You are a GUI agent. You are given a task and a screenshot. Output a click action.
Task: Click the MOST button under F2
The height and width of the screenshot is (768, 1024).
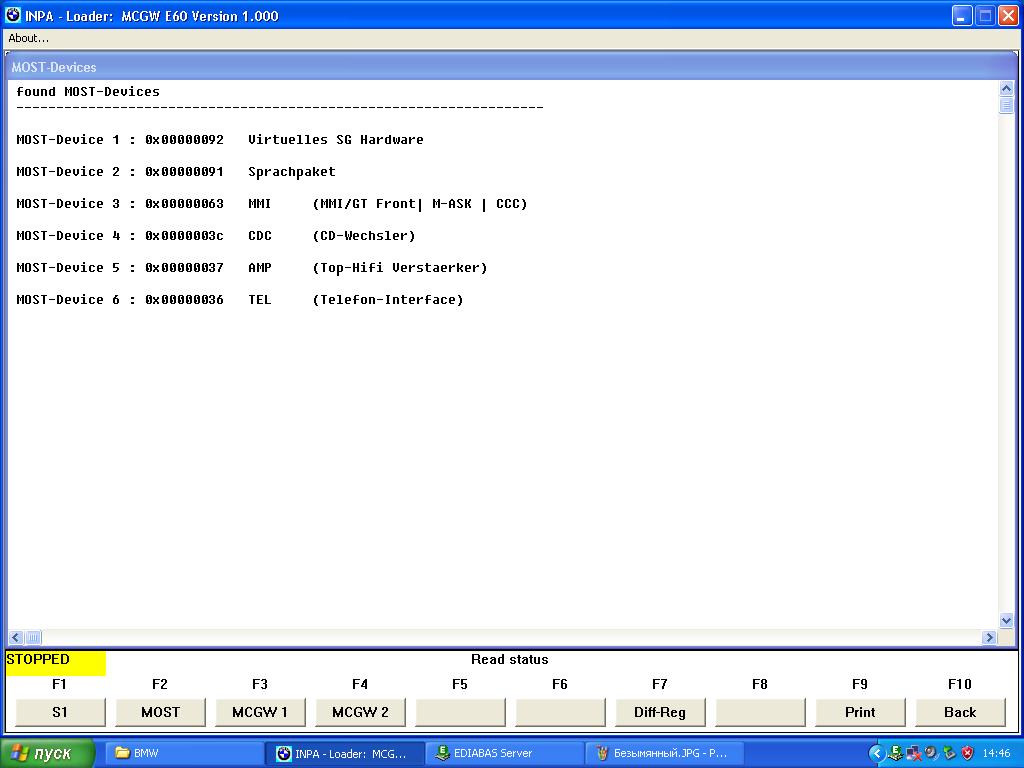(x=160, y=712)
